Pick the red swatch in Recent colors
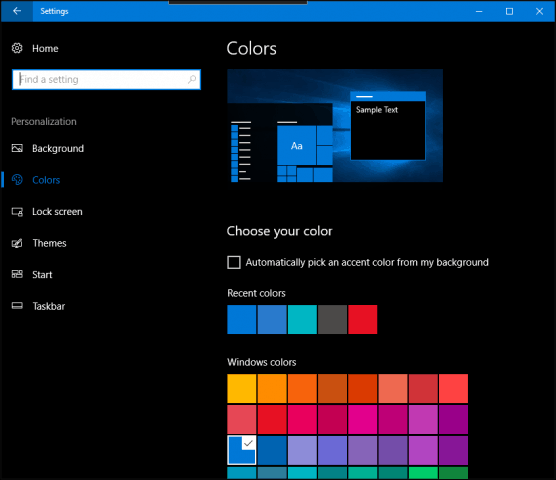The image size is (556, 480). pos(362,319)
